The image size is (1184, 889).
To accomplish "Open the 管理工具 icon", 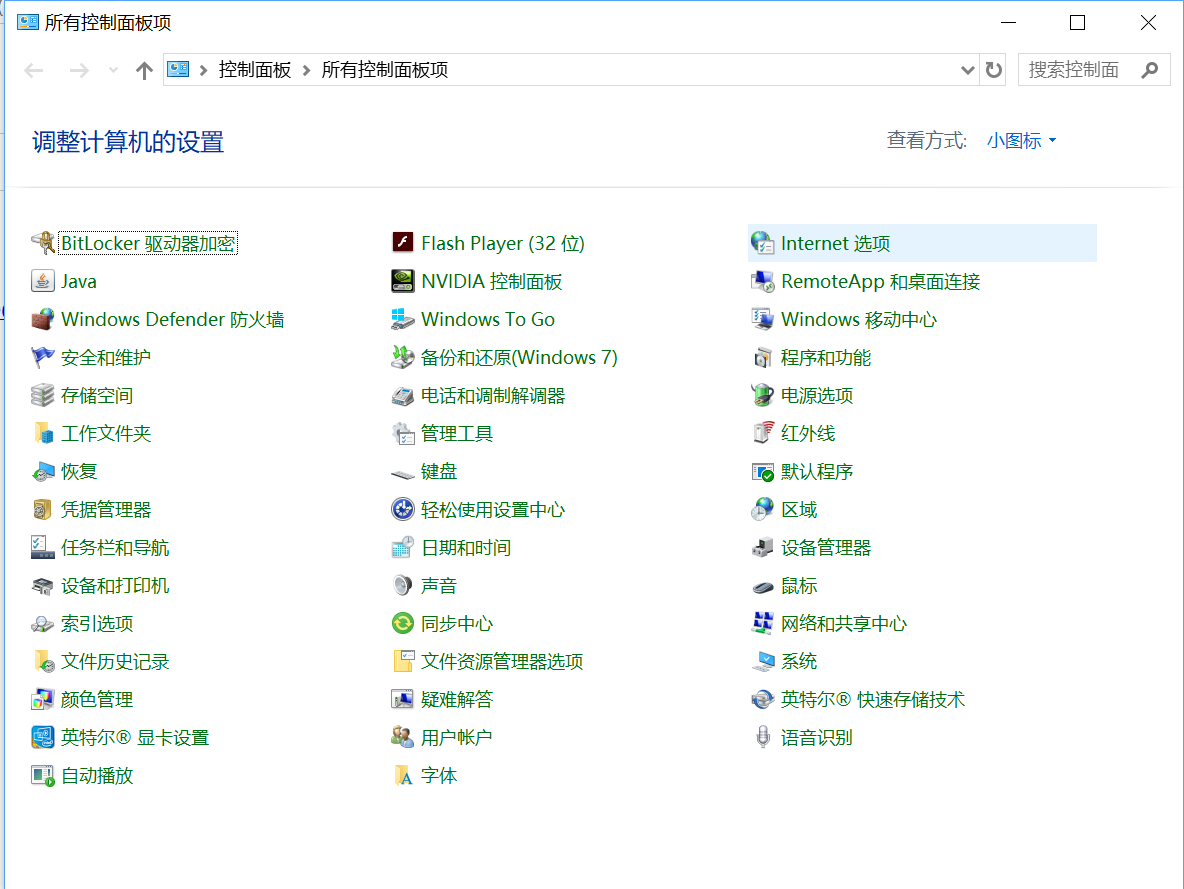I will [x=402, y=433].
